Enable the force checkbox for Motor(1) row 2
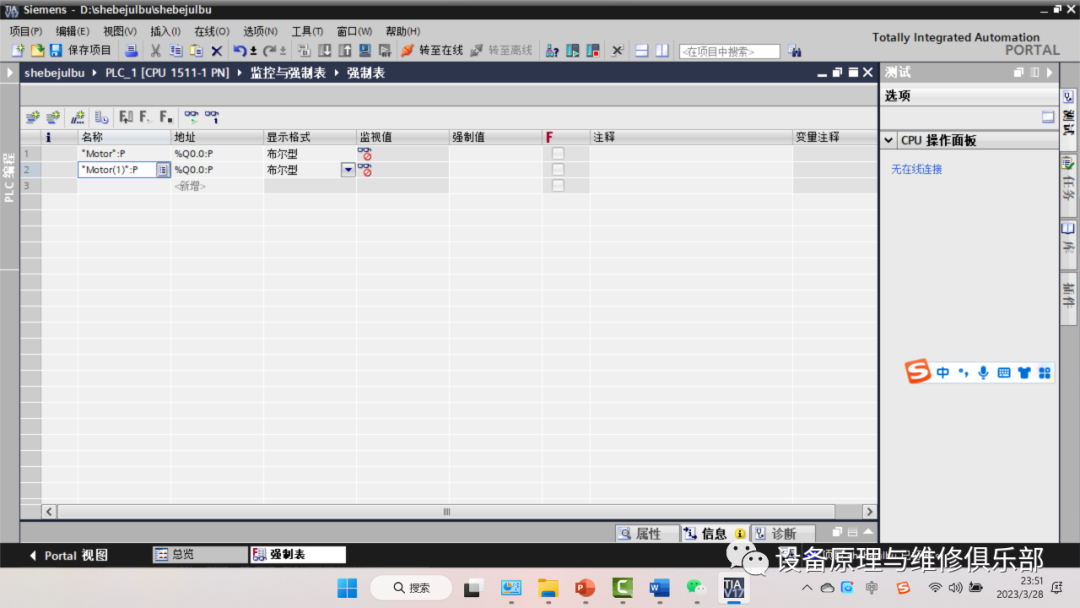 tap(559, 169)
